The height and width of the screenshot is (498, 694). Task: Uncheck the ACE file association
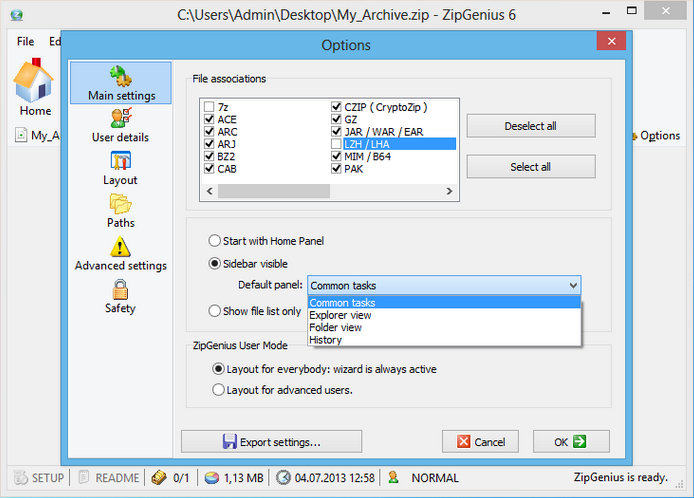[209, 119]
